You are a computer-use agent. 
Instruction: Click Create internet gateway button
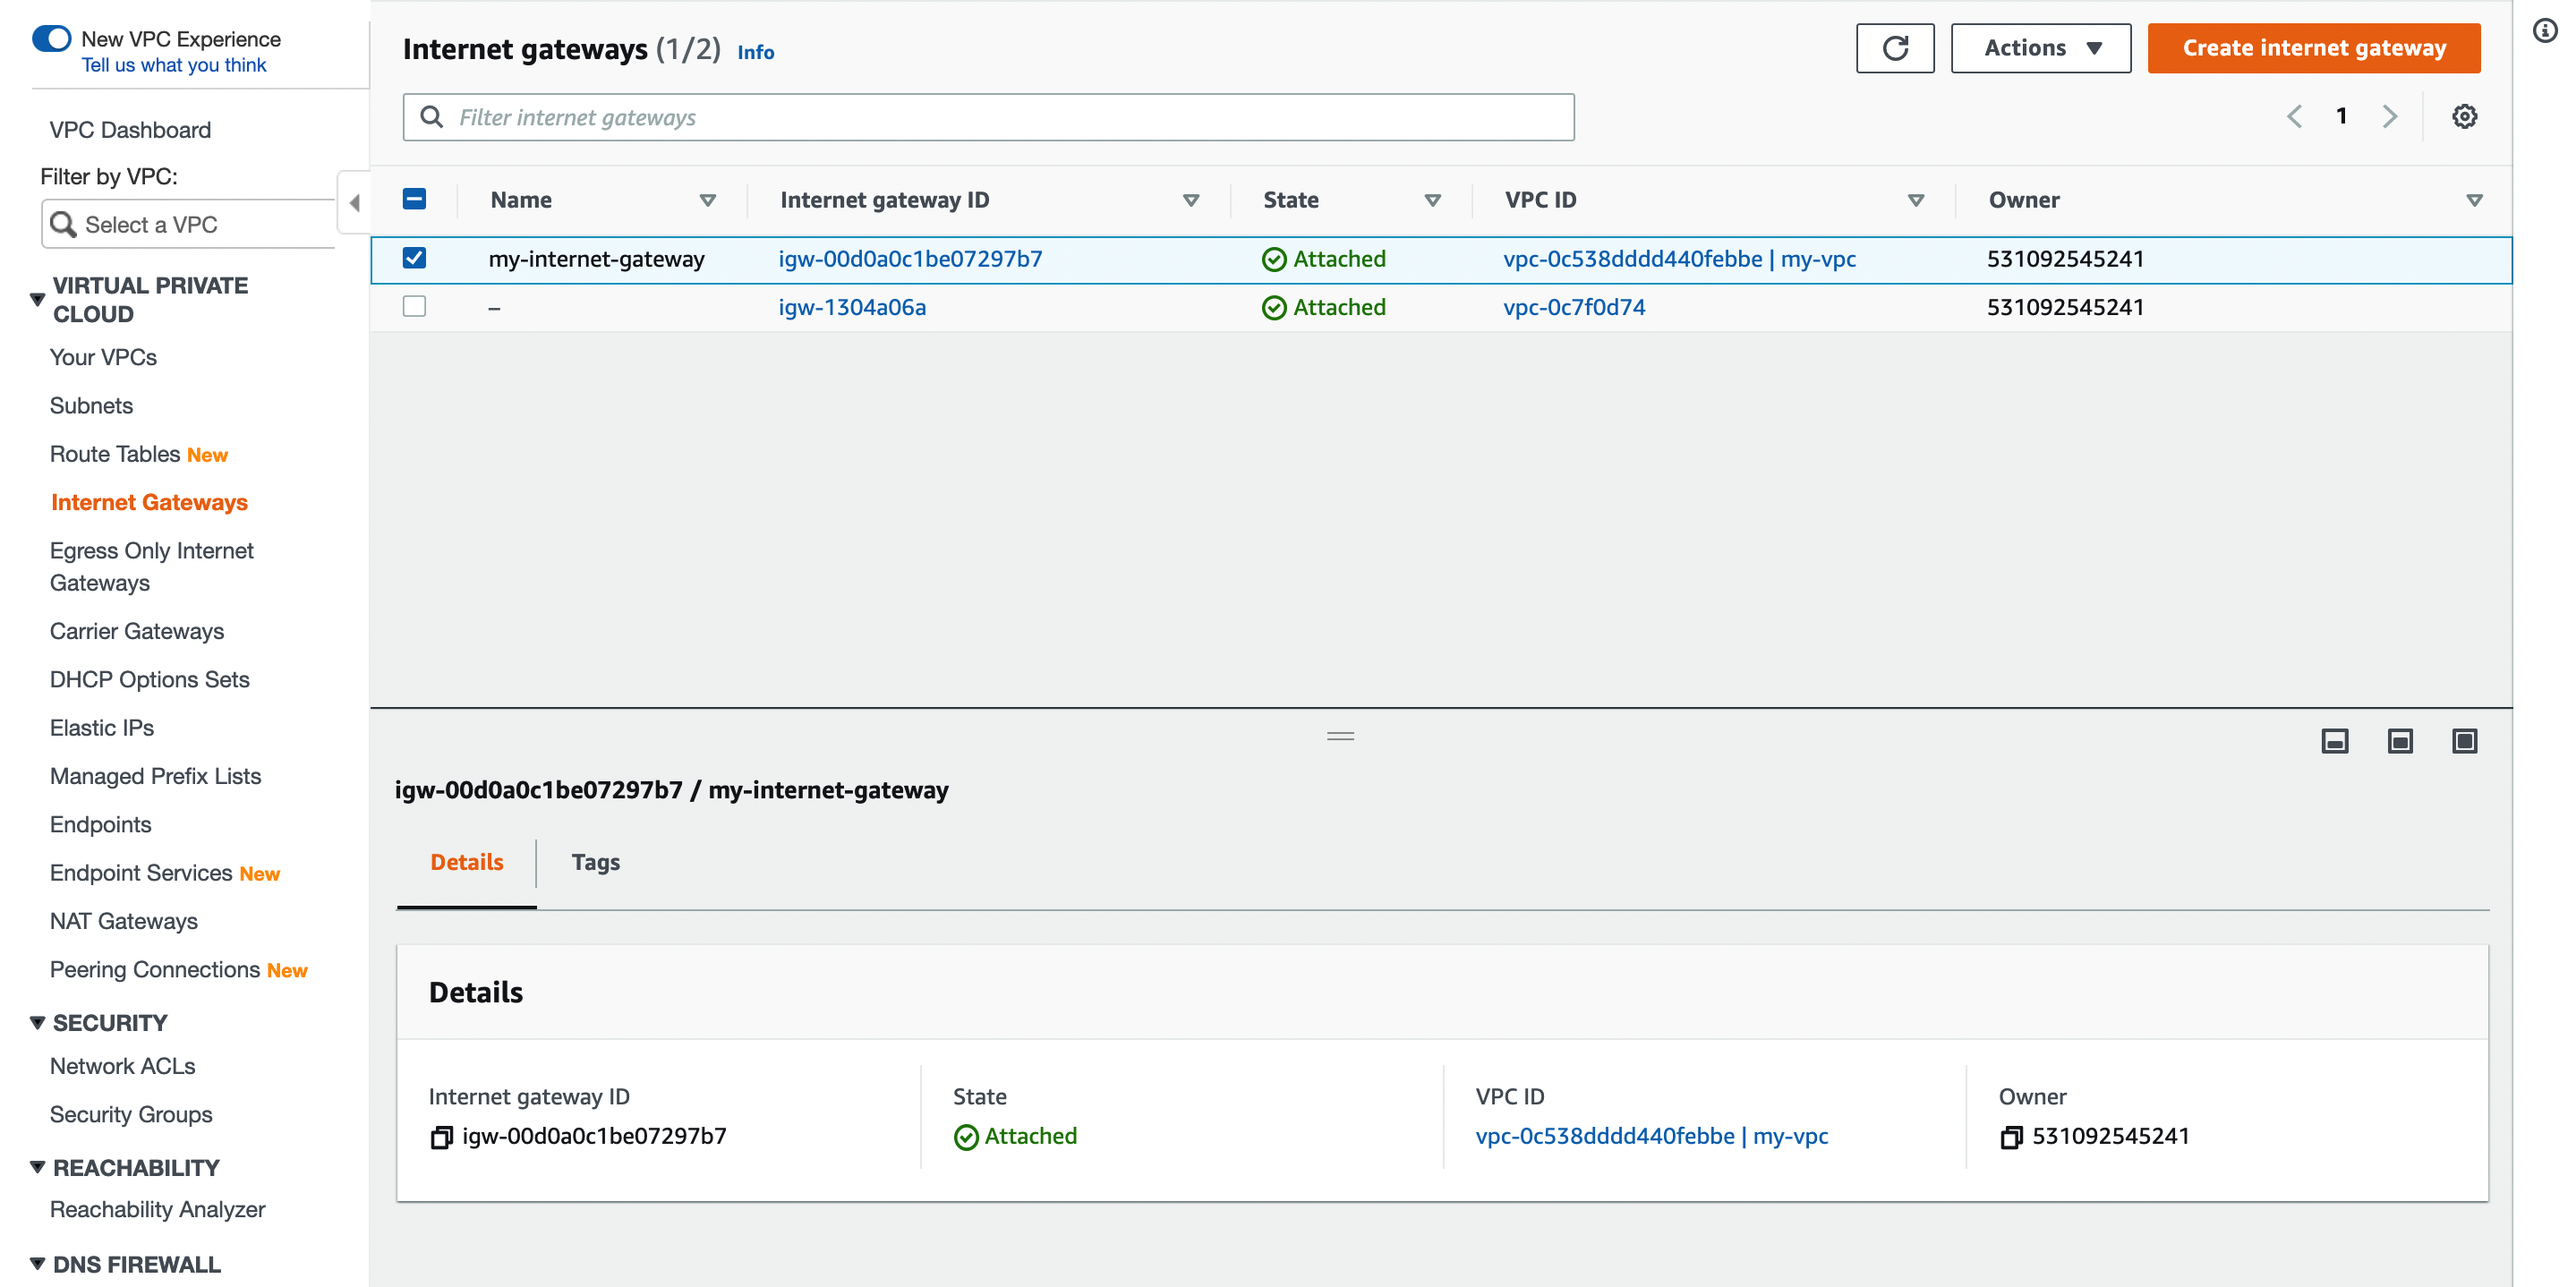(2313, 48)
